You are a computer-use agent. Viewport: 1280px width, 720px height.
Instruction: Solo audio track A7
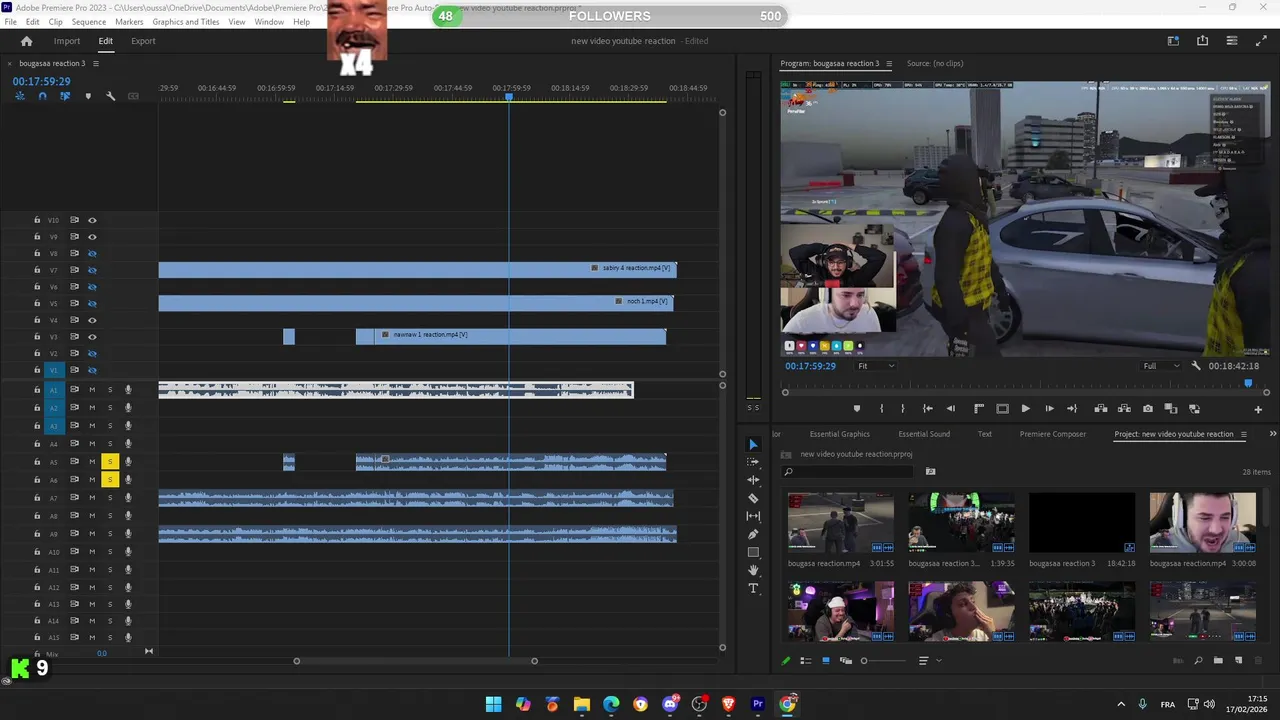[110, 498]
